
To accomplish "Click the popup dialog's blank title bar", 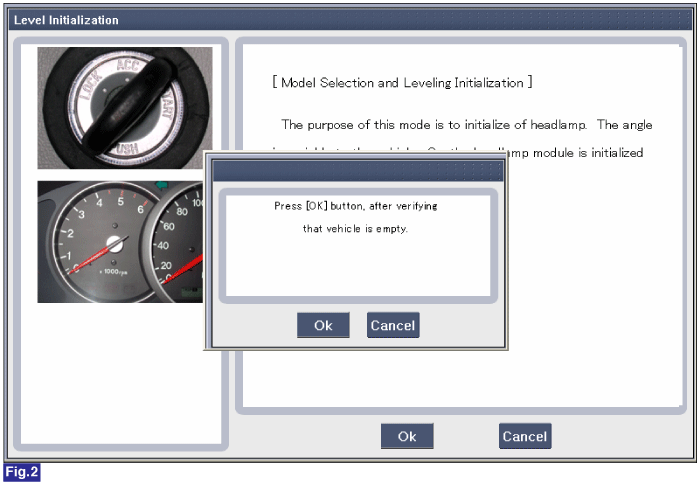I will click(x=358, y=171).
